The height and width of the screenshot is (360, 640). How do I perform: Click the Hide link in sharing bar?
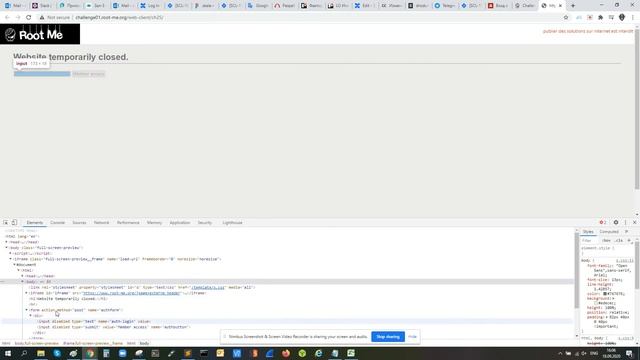point(412,337)
